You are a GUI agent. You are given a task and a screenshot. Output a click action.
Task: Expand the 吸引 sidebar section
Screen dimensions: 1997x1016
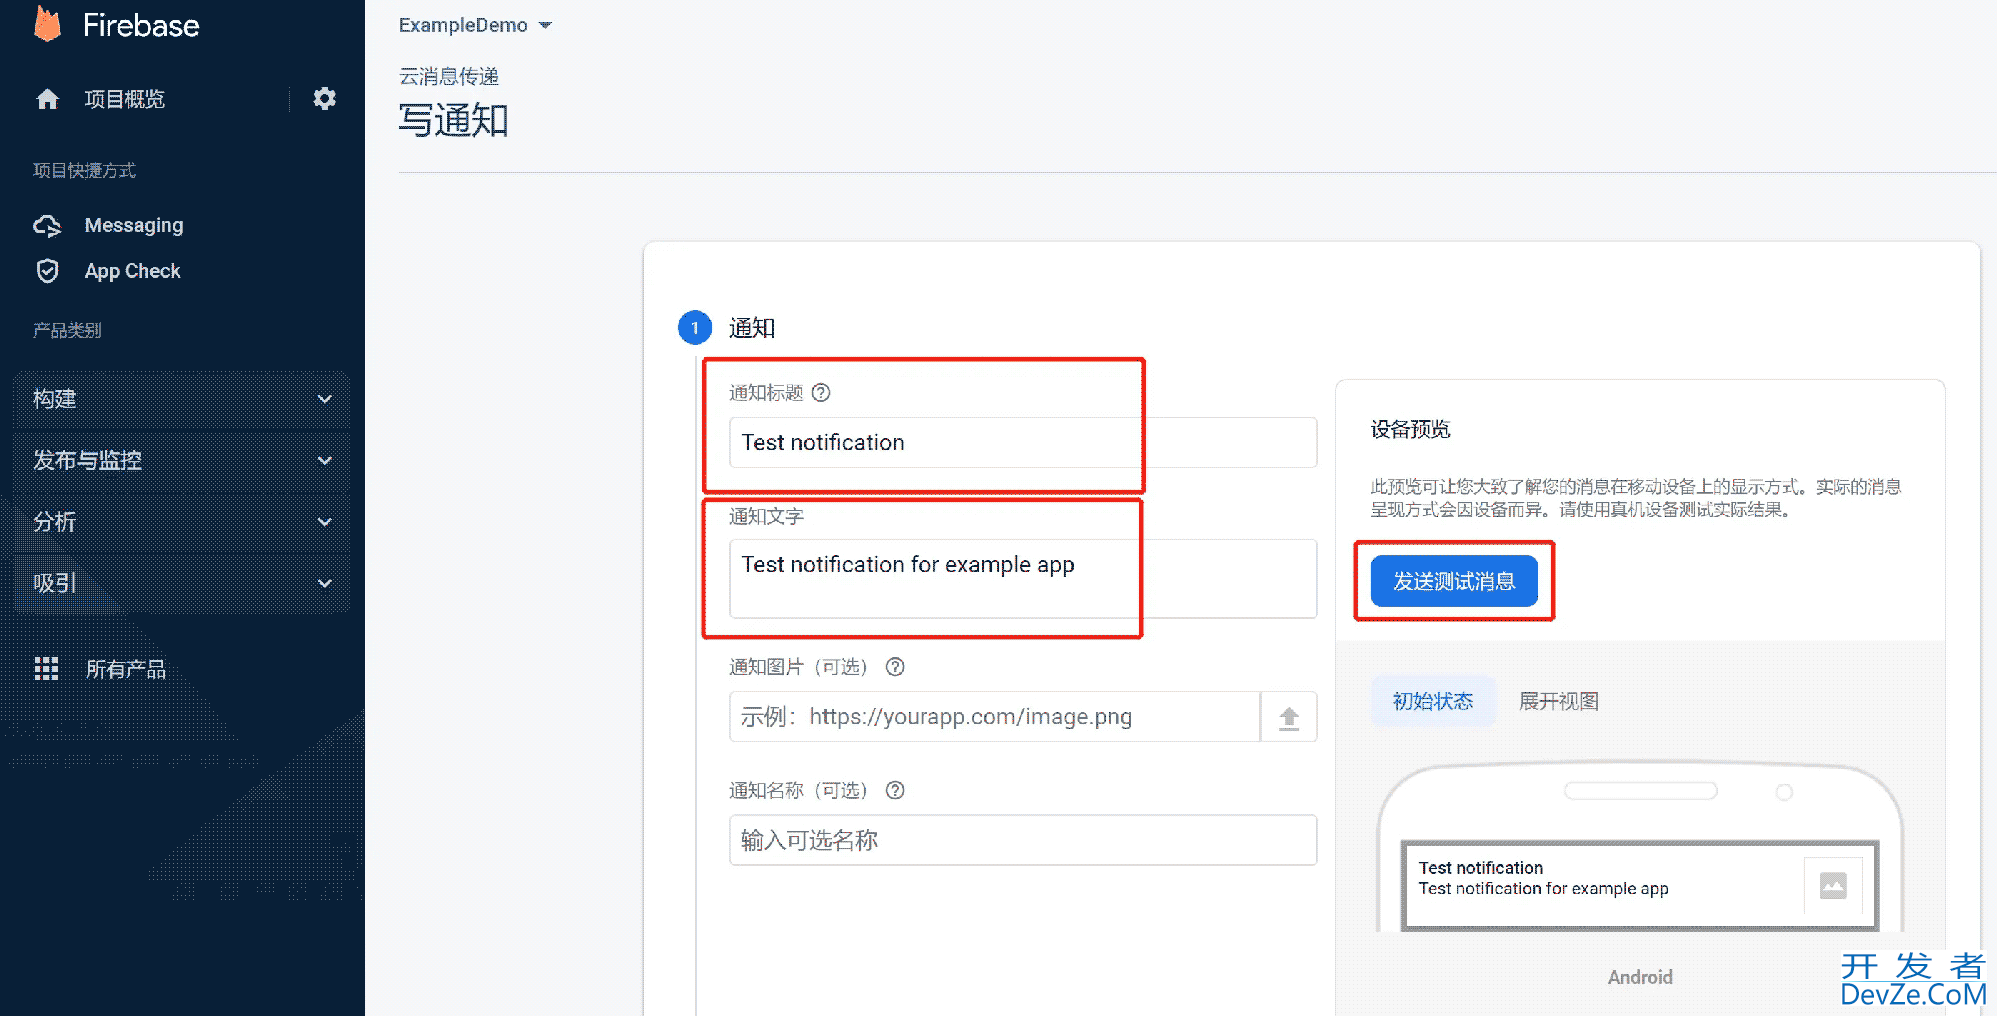pyautogui.click(x=181, y=583)
